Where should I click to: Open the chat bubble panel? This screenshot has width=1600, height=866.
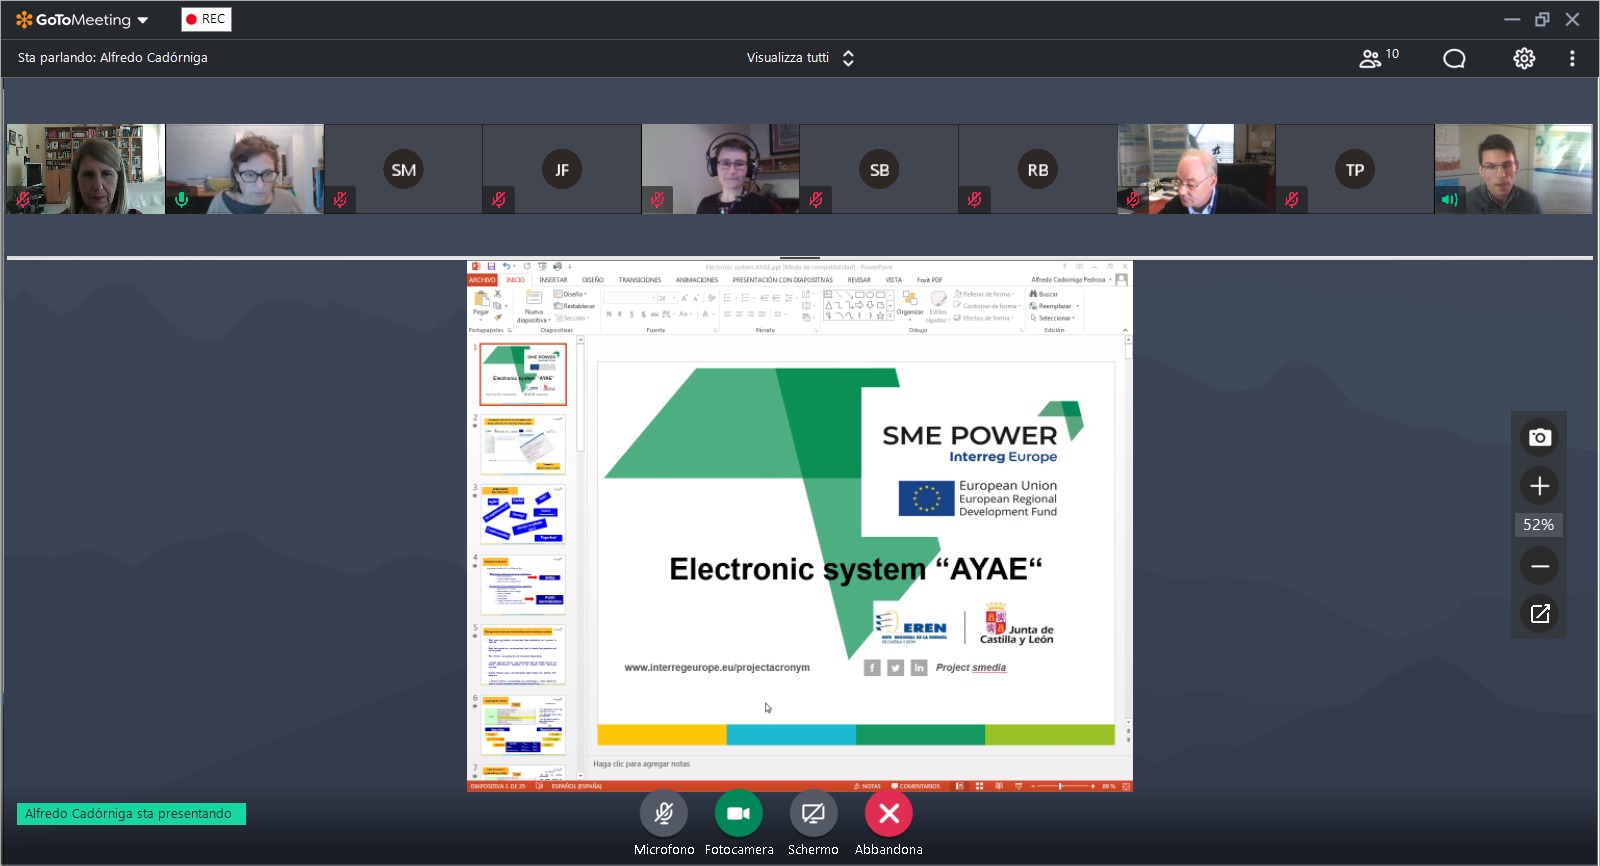point(1454,59)
